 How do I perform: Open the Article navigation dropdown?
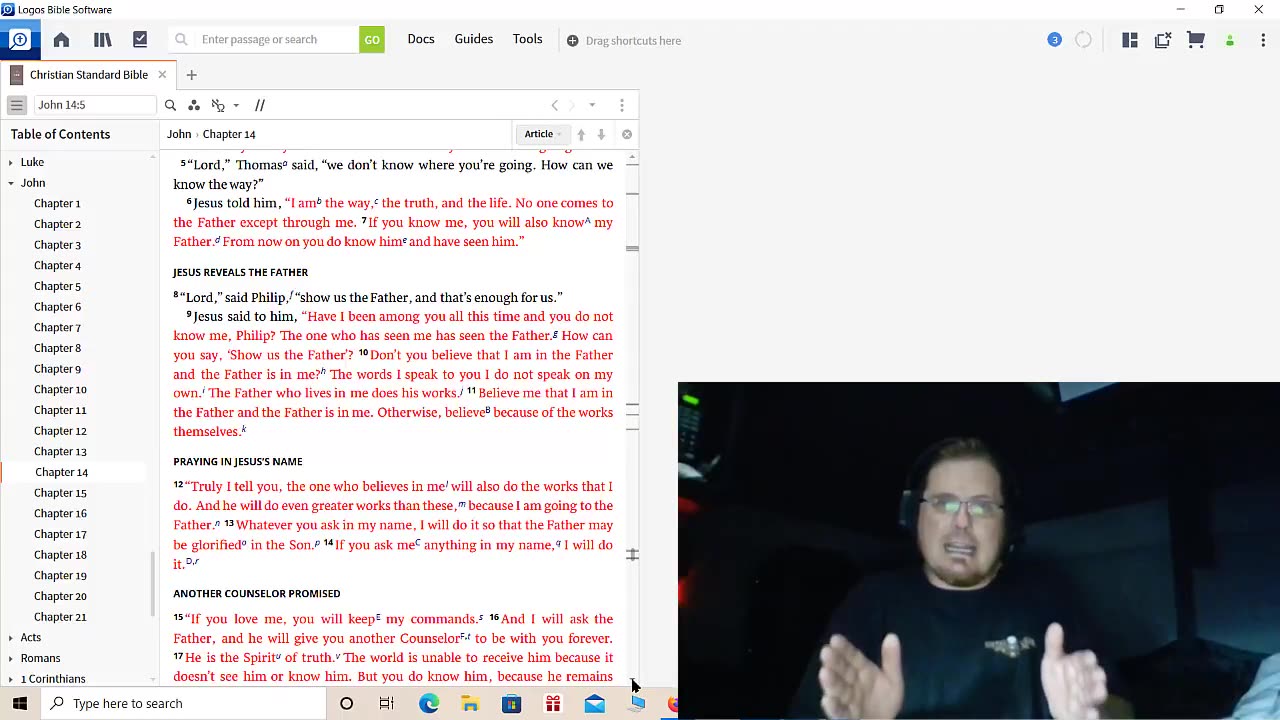(x=543, y=134)
